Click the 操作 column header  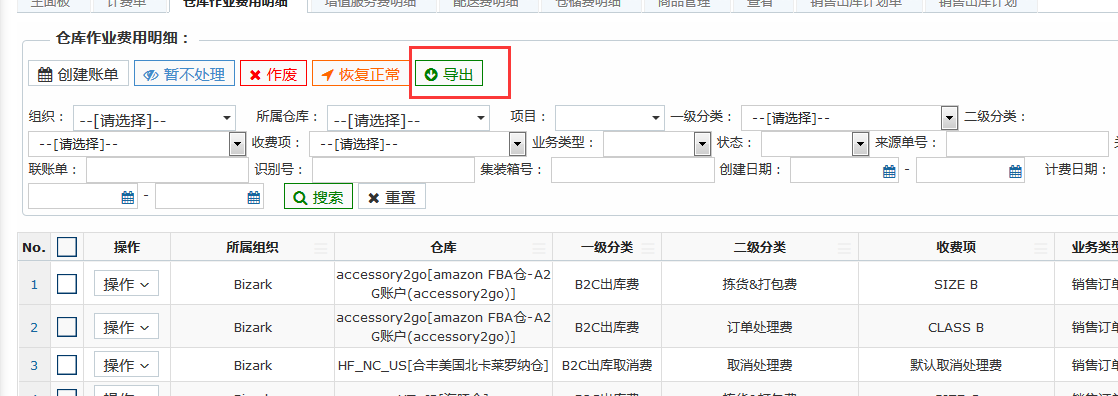(x=127, y=247)
